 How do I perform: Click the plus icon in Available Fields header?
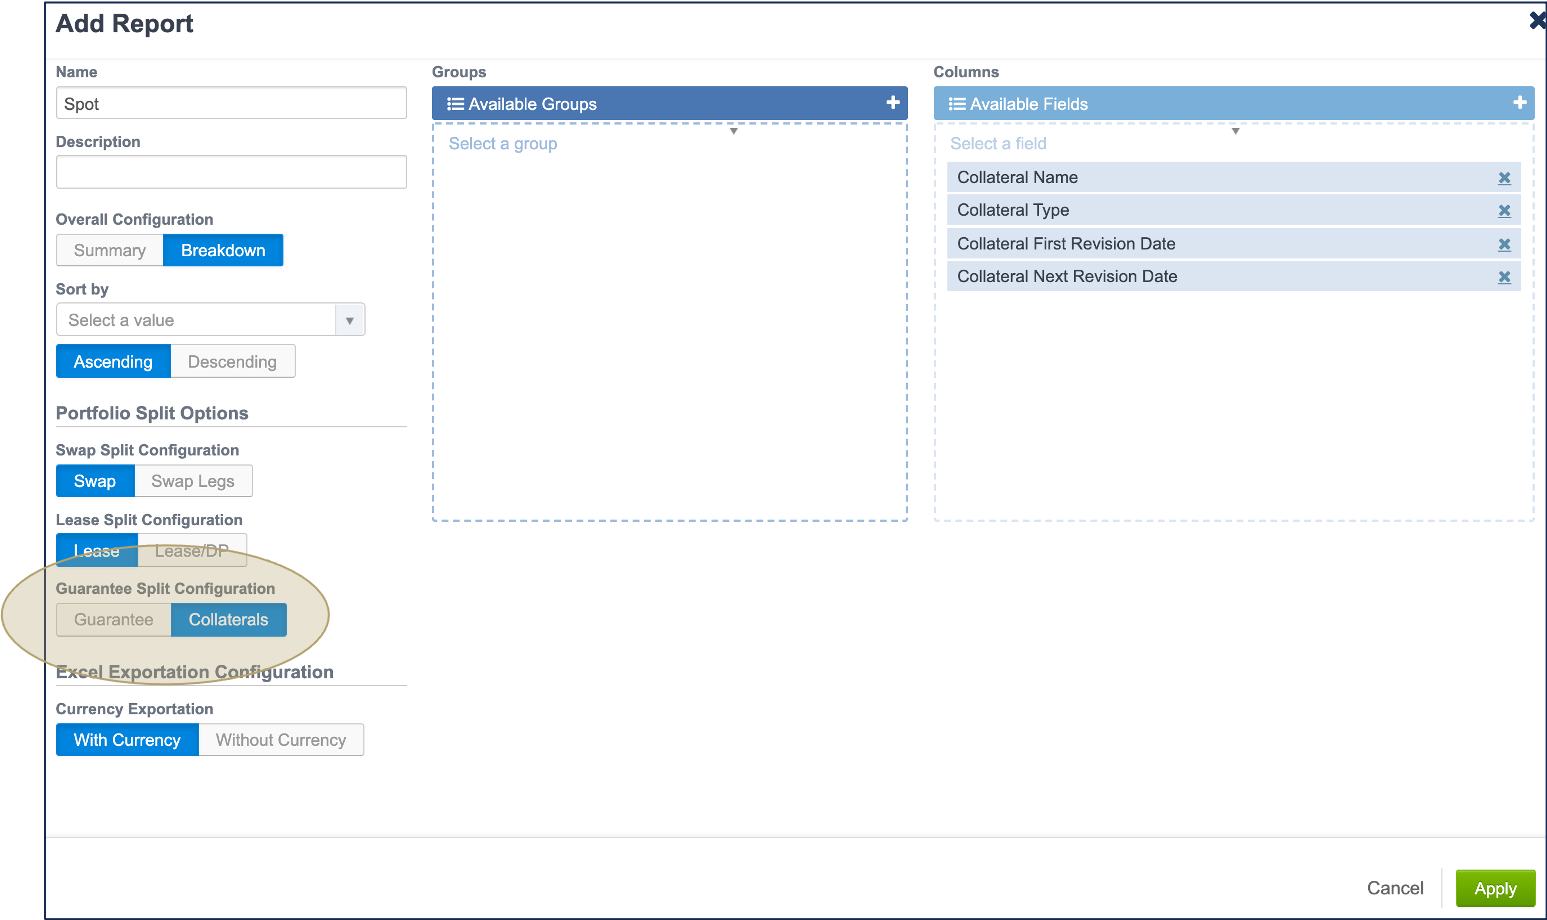(1519, 103)
